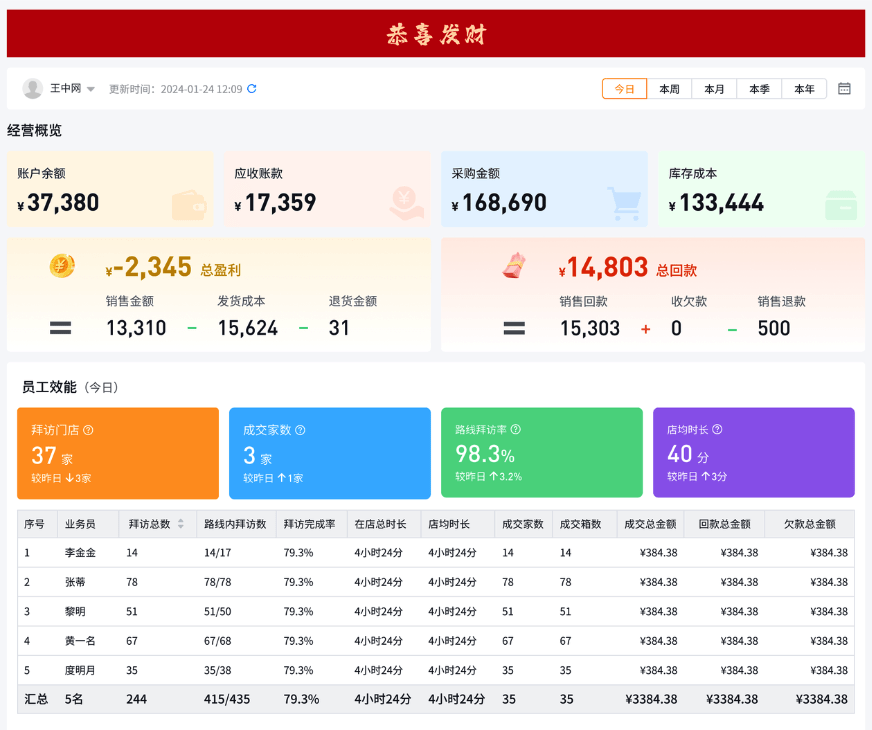Viewport: 872px width, 730px height.
Task: Click help icon next to 店均时长
Action: pos(717,430)
